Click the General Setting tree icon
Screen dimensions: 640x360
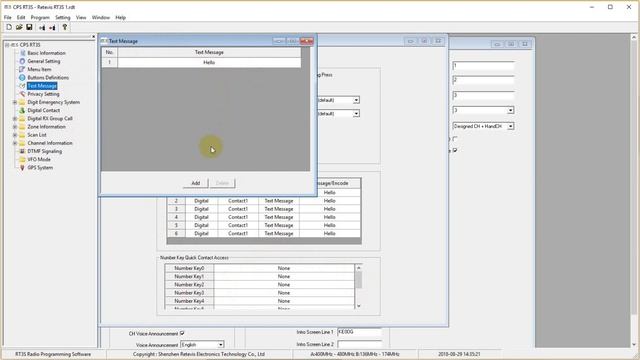point(22,61)
